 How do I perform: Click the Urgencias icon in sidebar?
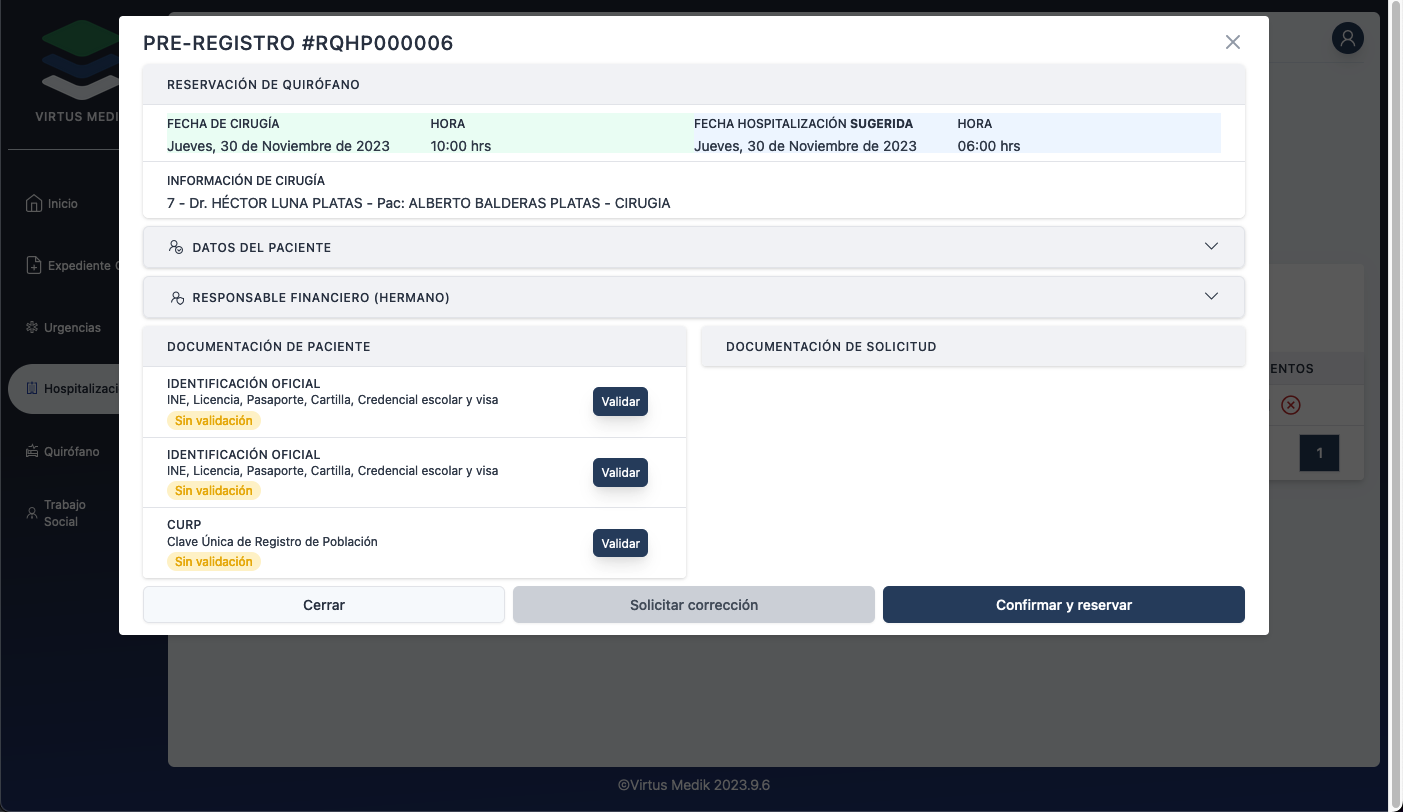coord(33,328)
